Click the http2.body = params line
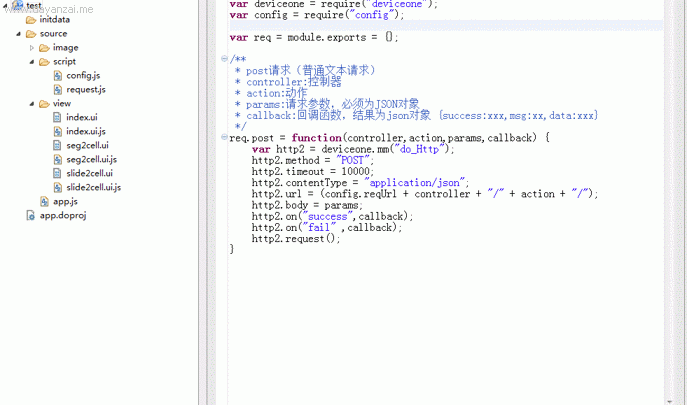 coord(307,205)
